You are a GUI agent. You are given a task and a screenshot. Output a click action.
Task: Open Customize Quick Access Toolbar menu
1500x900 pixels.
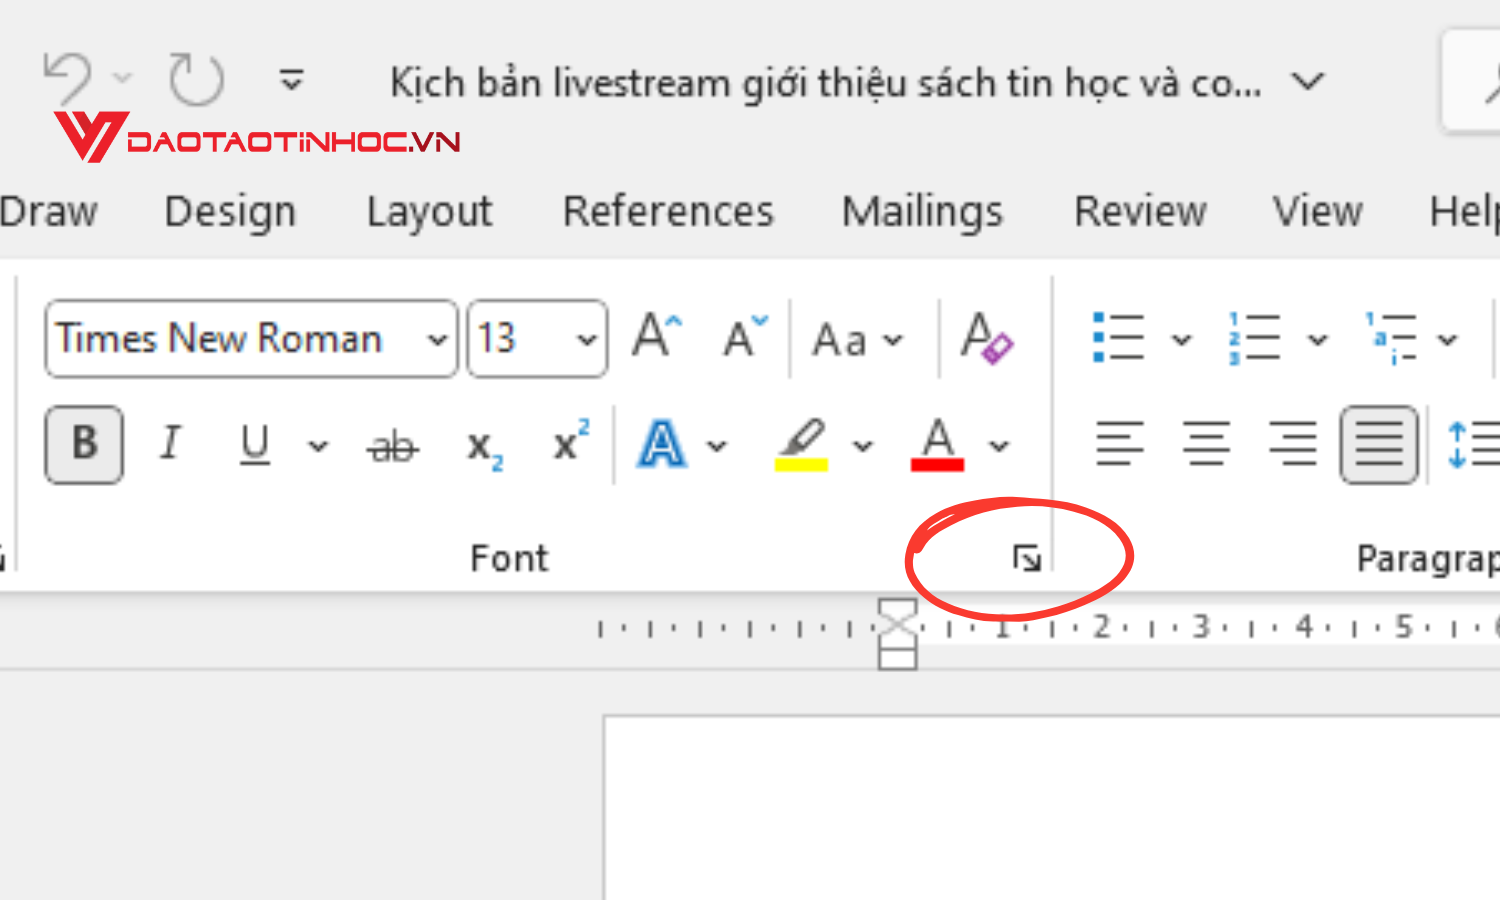click(x=291, y=79)
